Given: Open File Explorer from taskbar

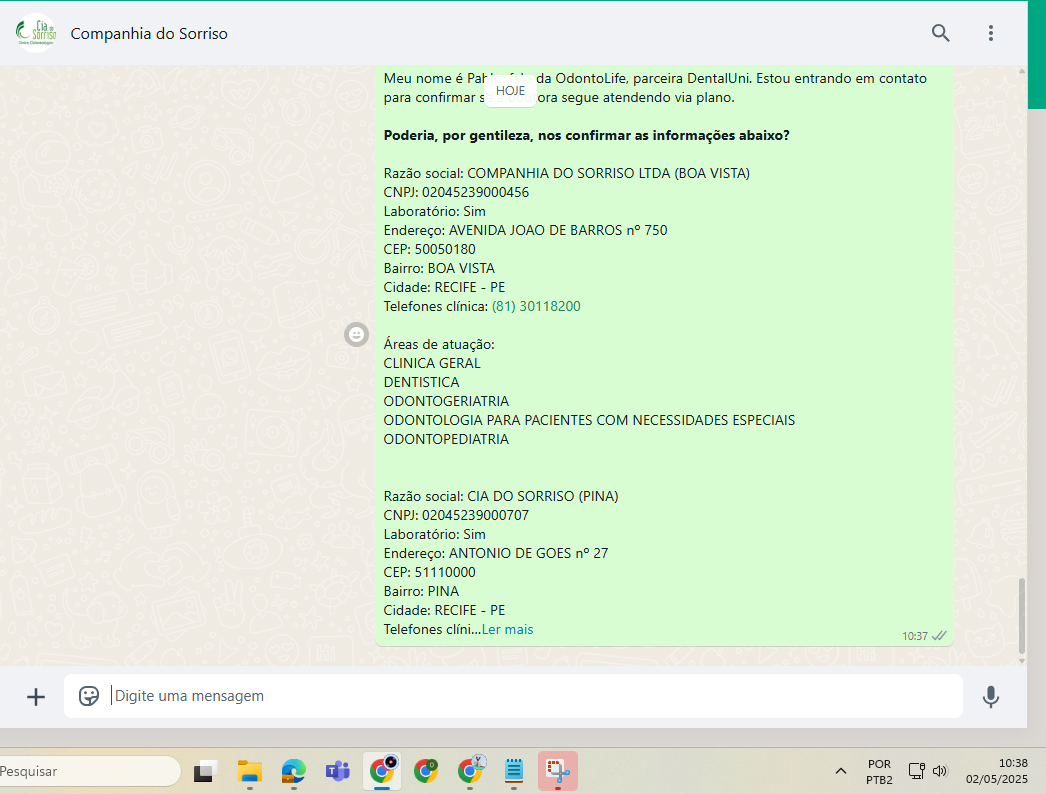Looking at the screenshot, I should coord(249,771).
